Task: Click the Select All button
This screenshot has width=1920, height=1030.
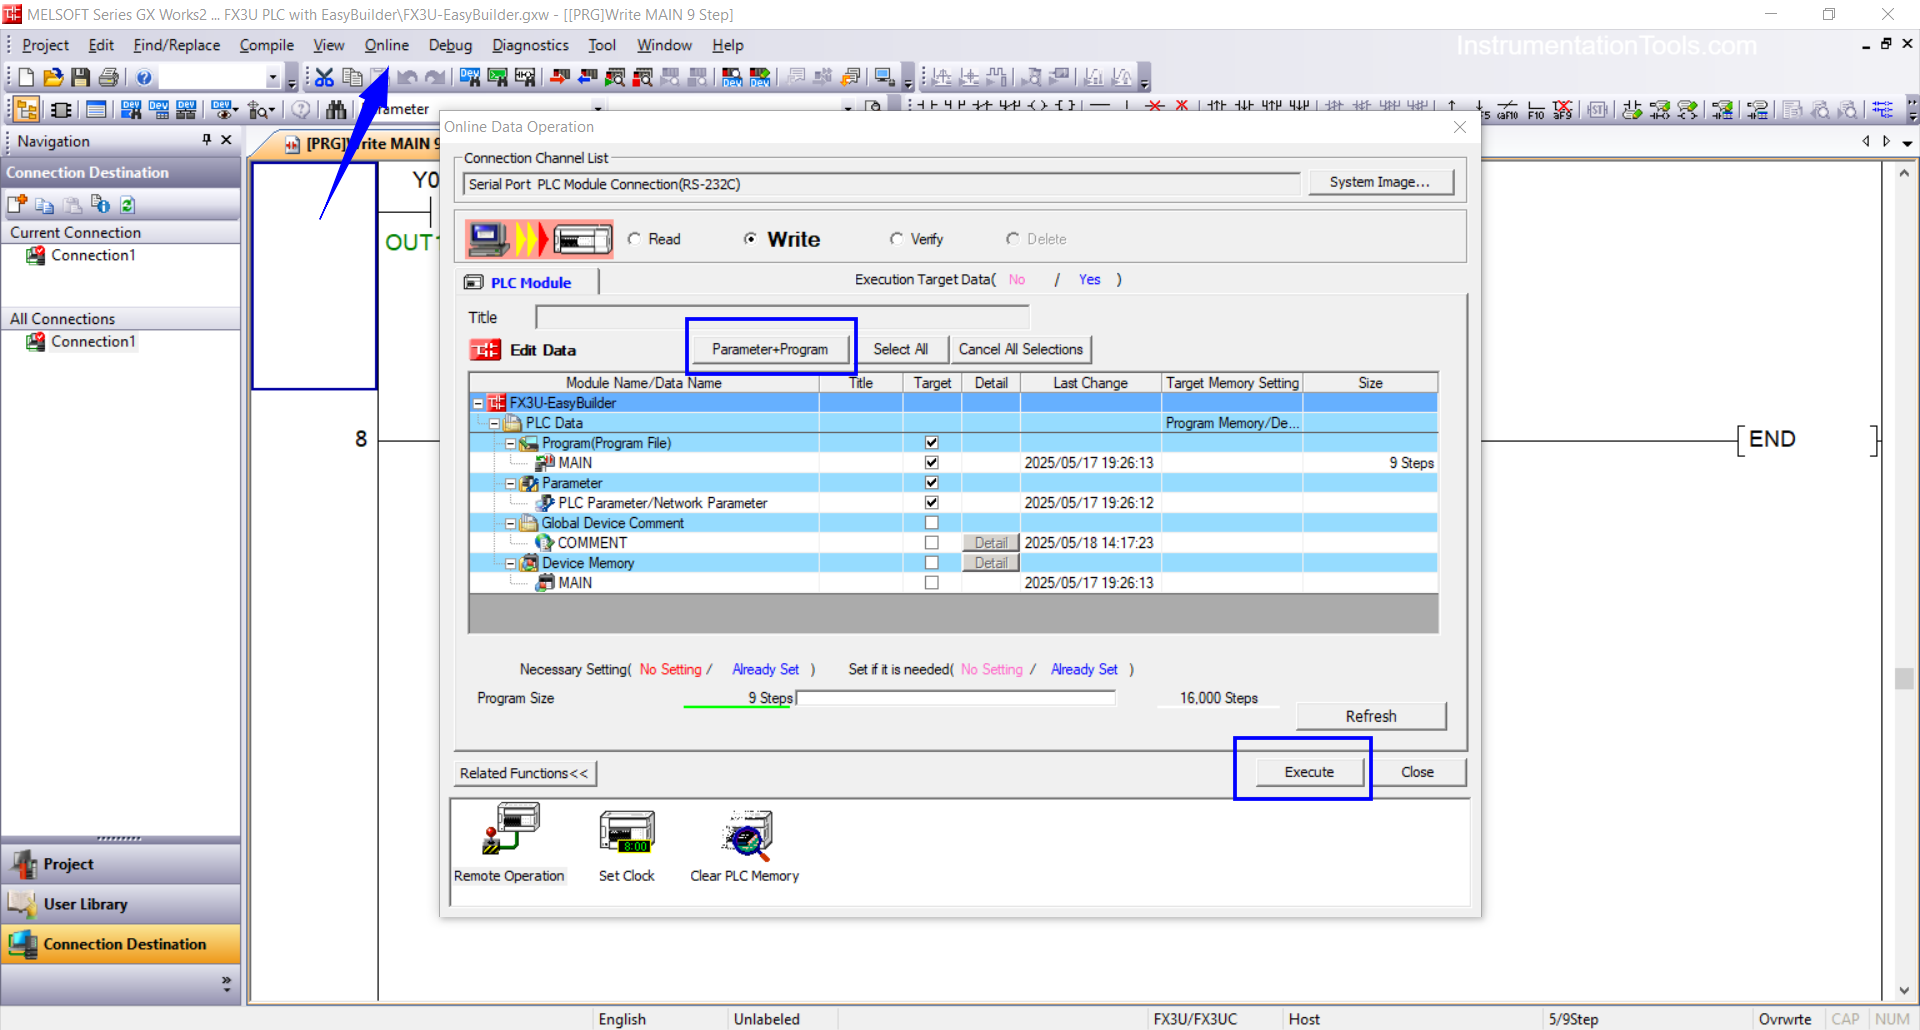Action: pos(900,349)
